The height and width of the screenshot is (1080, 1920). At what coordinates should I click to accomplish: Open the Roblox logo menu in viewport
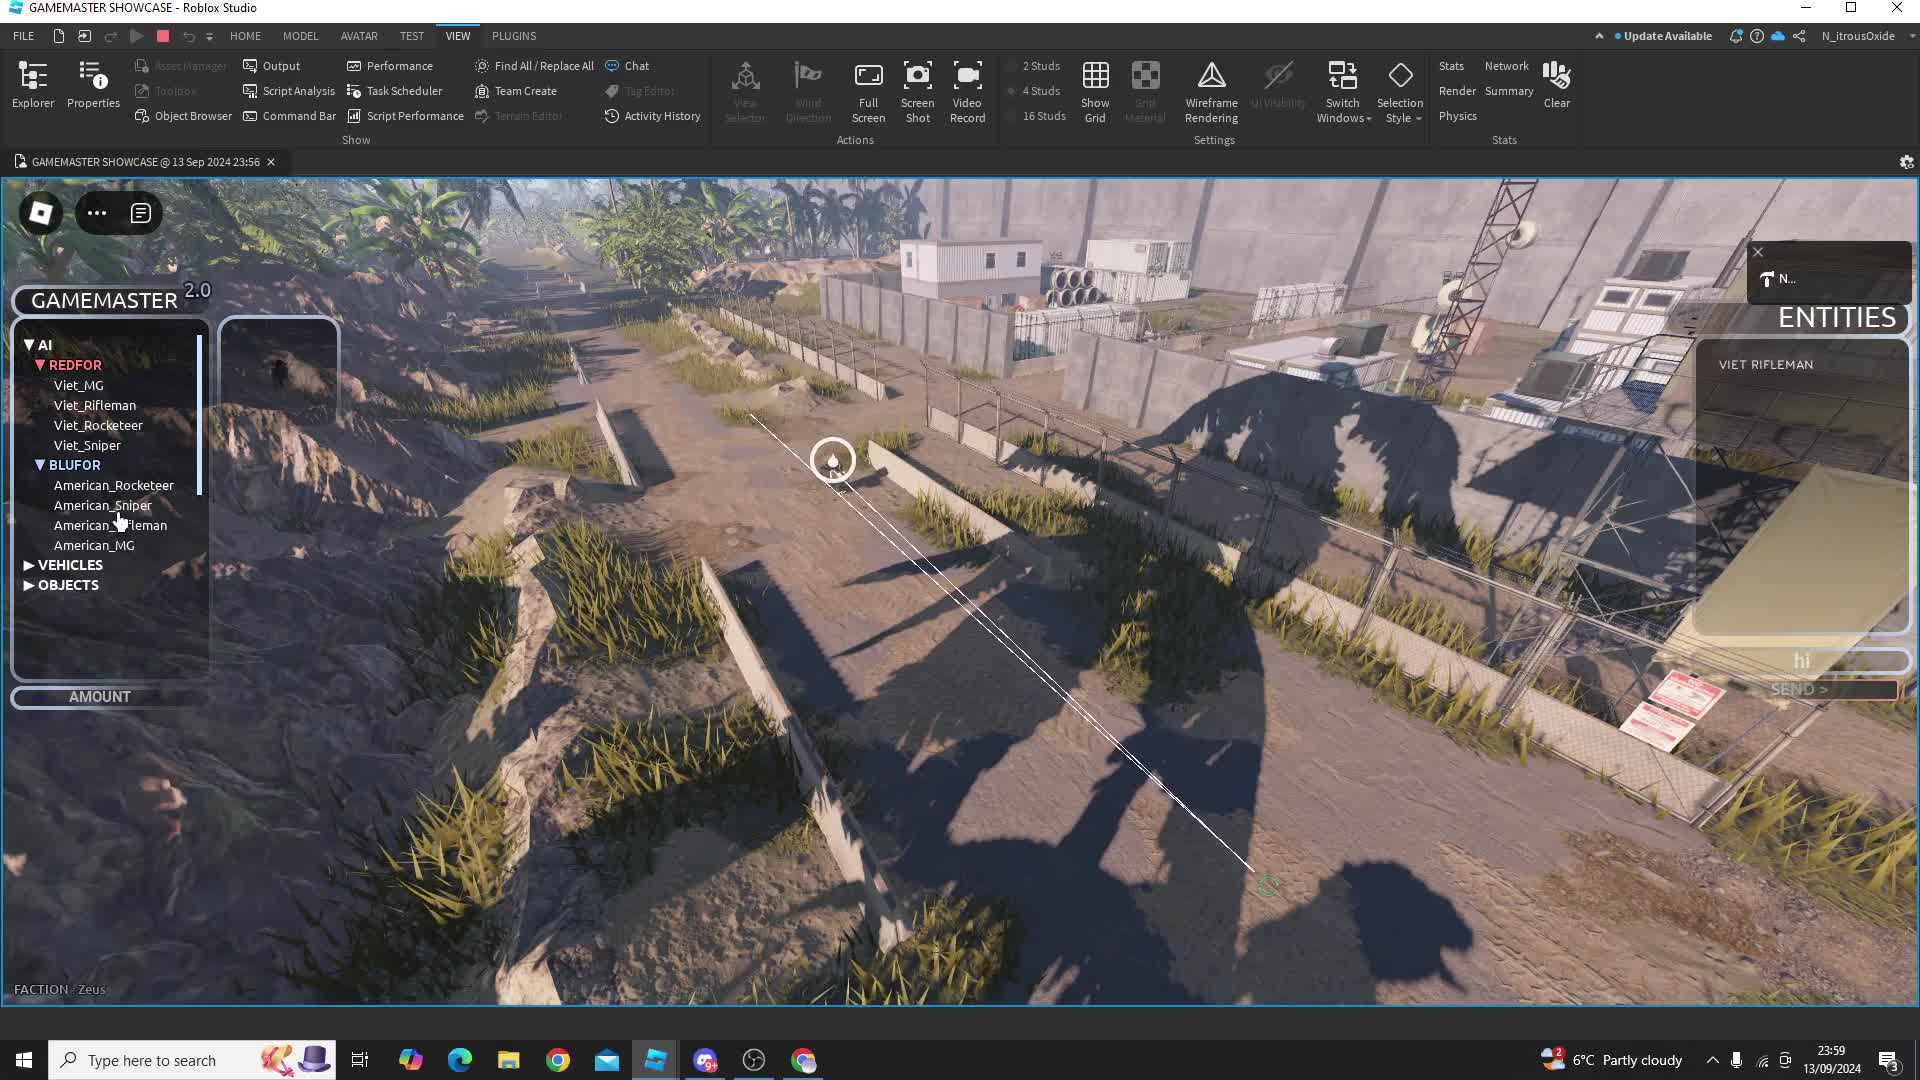click(41, 213)
